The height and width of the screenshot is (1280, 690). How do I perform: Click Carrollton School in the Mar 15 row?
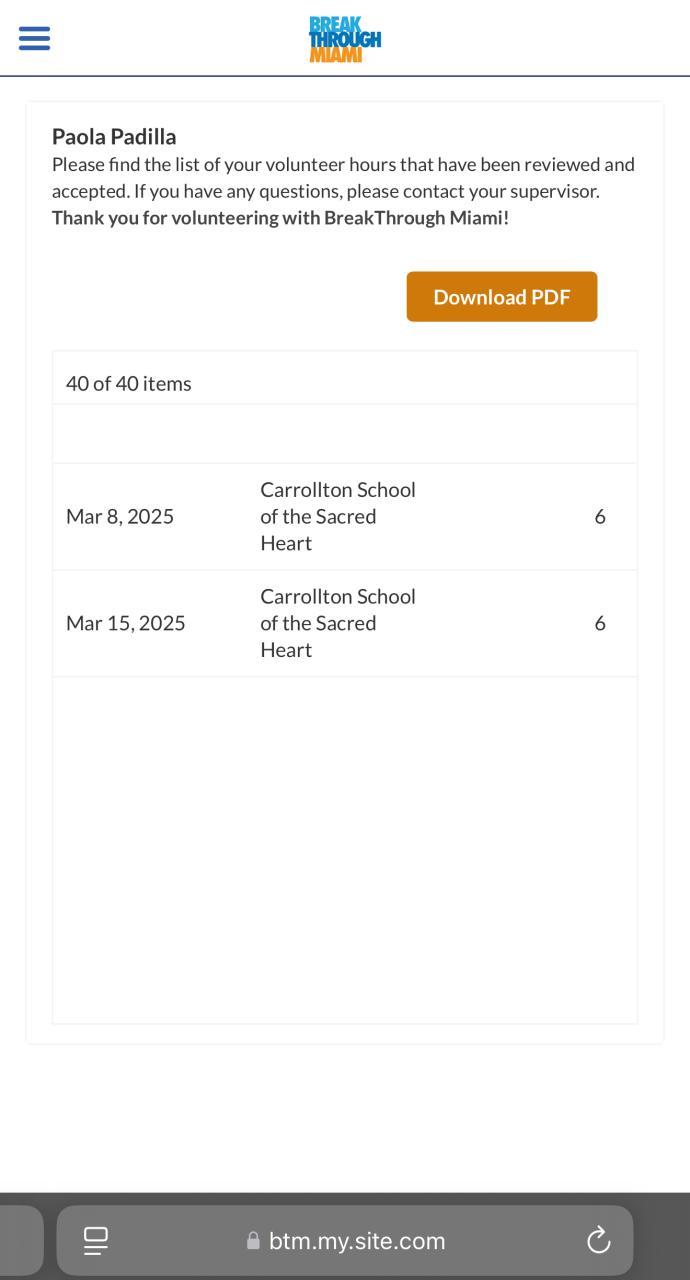tap(338, 623)
